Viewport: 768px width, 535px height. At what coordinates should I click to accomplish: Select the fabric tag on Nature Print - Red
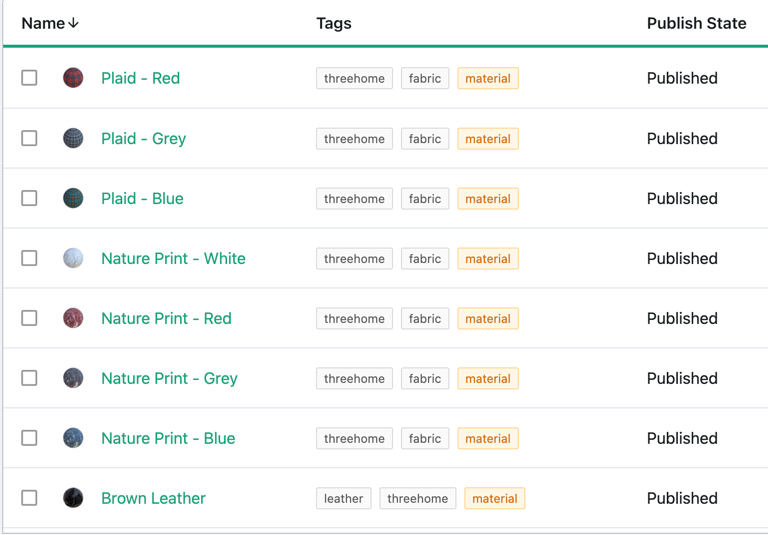(425, 319)
